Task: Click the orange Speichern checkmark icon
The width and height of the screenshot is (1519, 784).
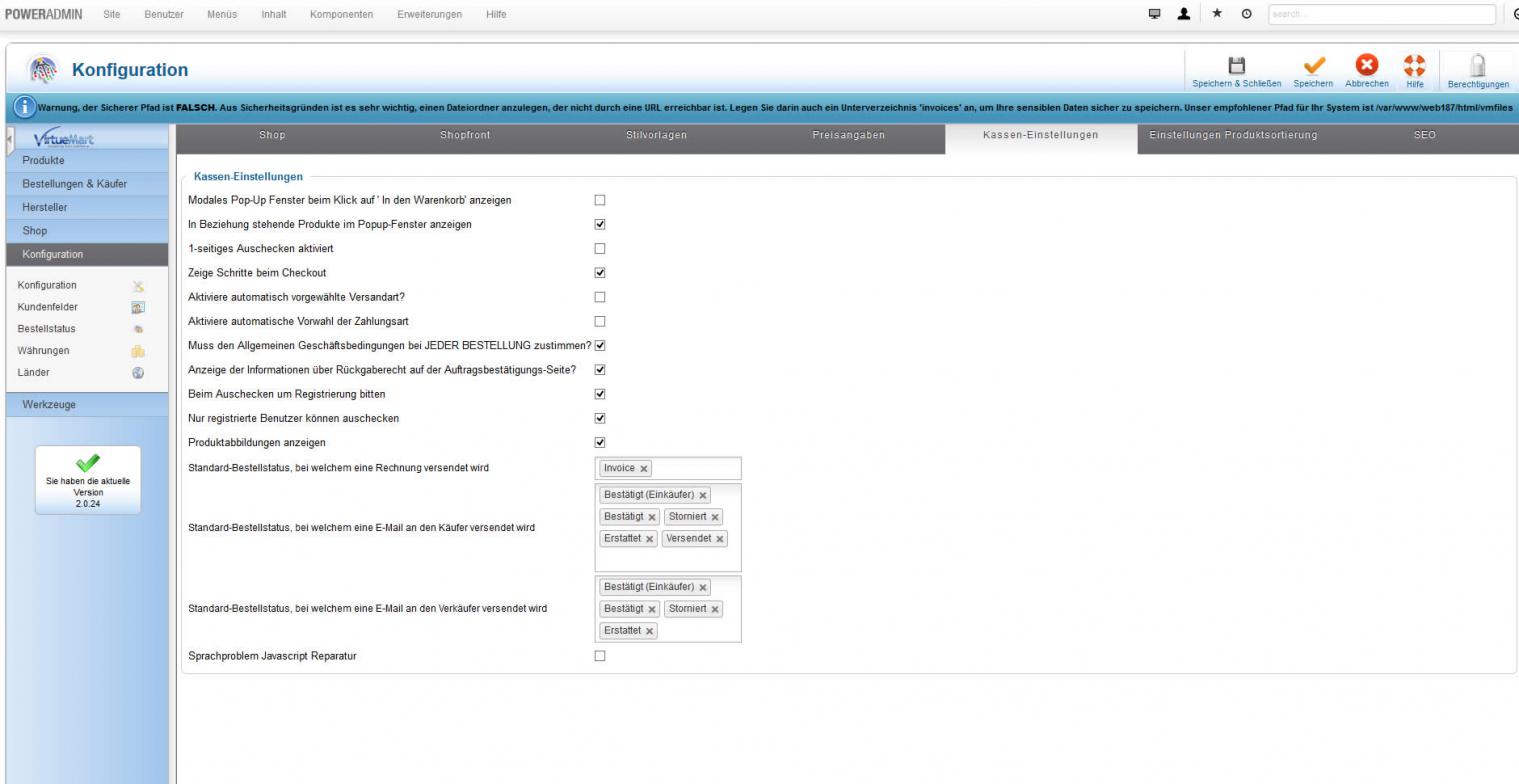Action: (1313, 66)
